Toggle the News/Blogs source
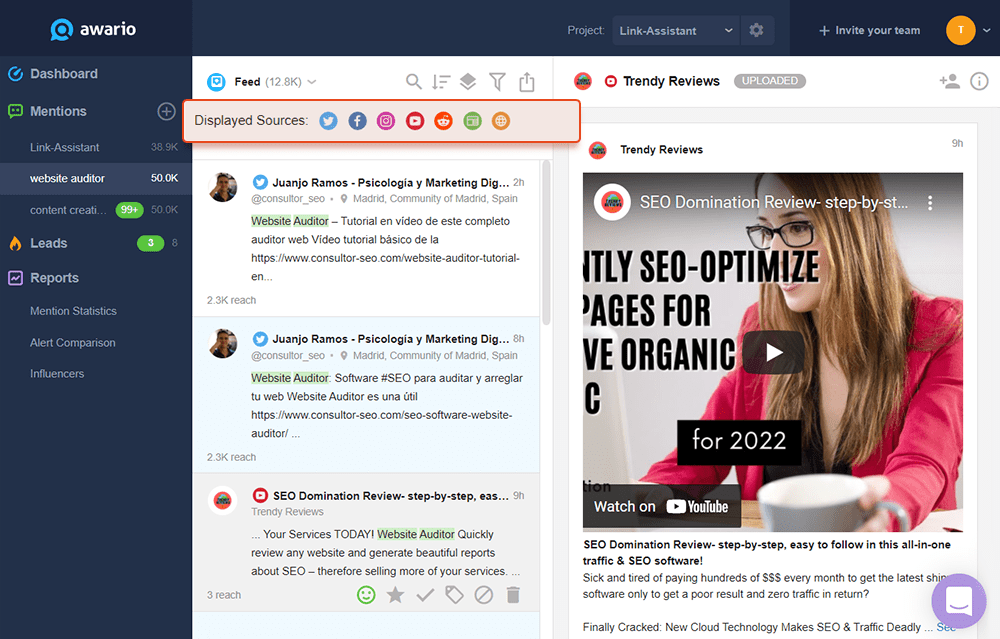The height and width of the screenshot is (639, 1000). tap(472, 121)
